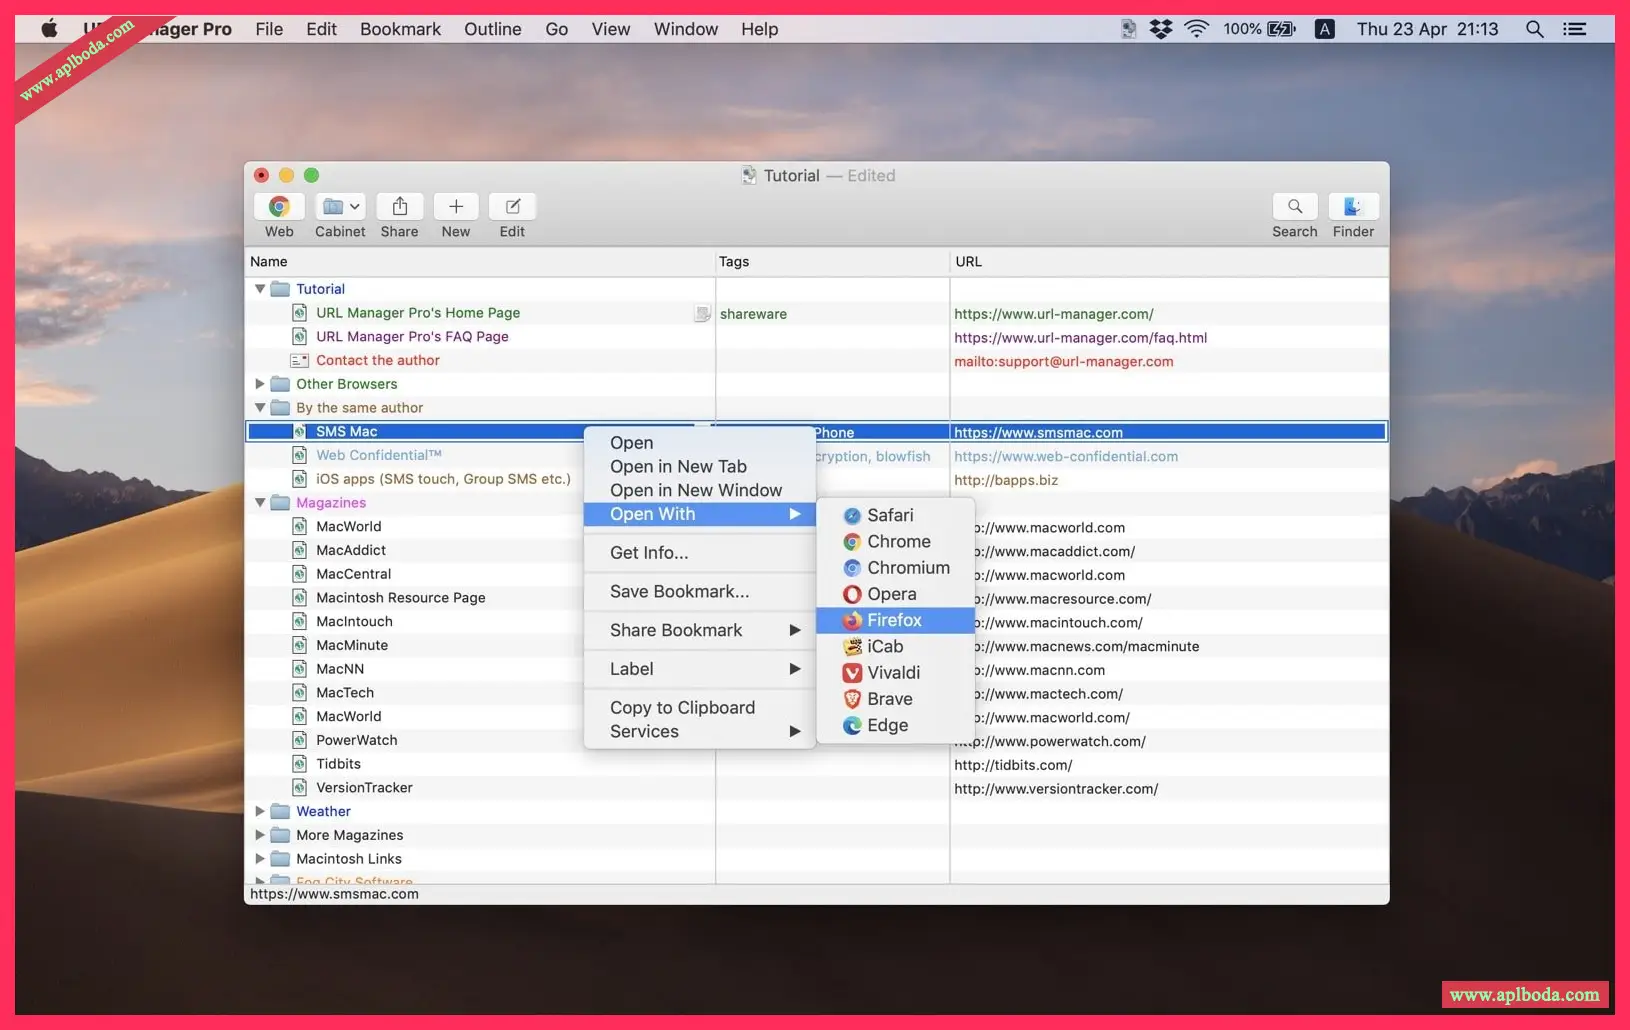Choose Vivaldi in Open With submenu
Image resolution: width=1630 pixels, height=1030 pixels.
895,673
